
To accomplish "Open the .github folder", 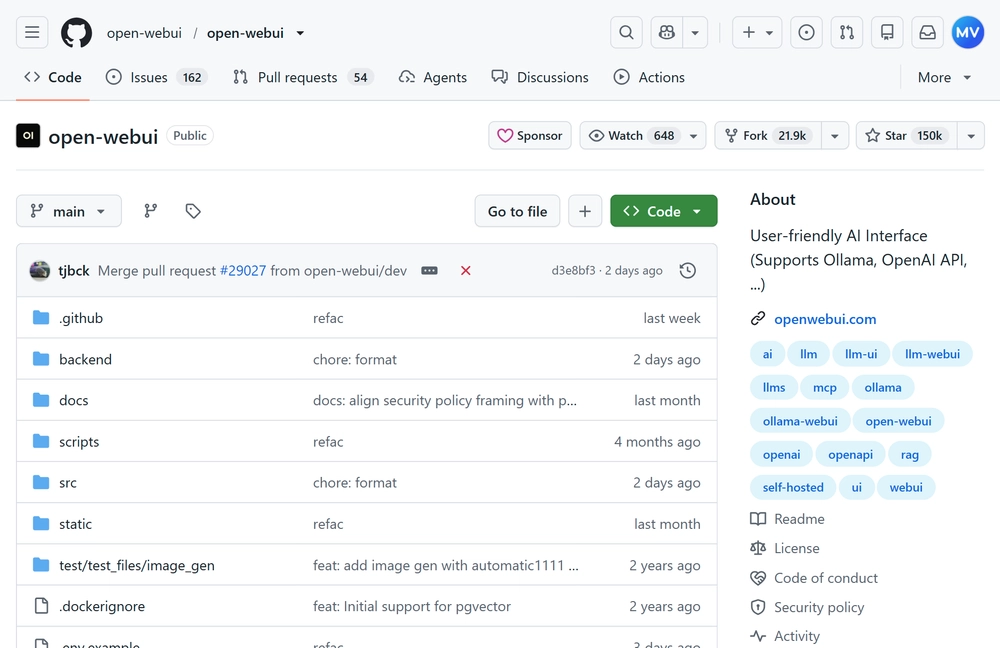I will pyautogui.click(x=81, y=318).
